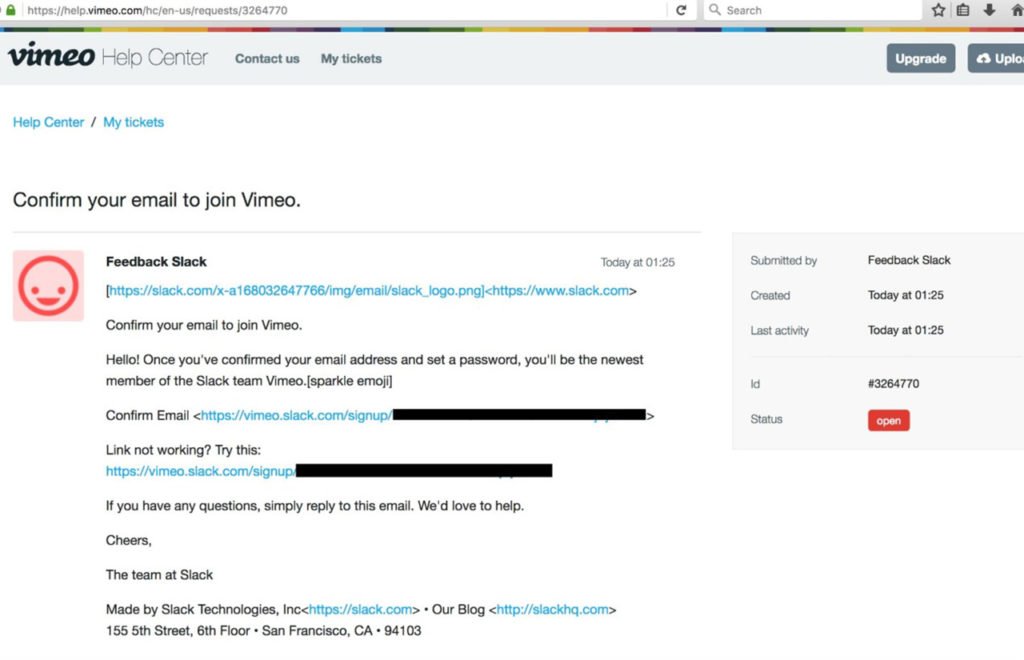Click the red open status badge
Screen dimensions: 1024x660
pyautogui.click(x=888, y=420)
